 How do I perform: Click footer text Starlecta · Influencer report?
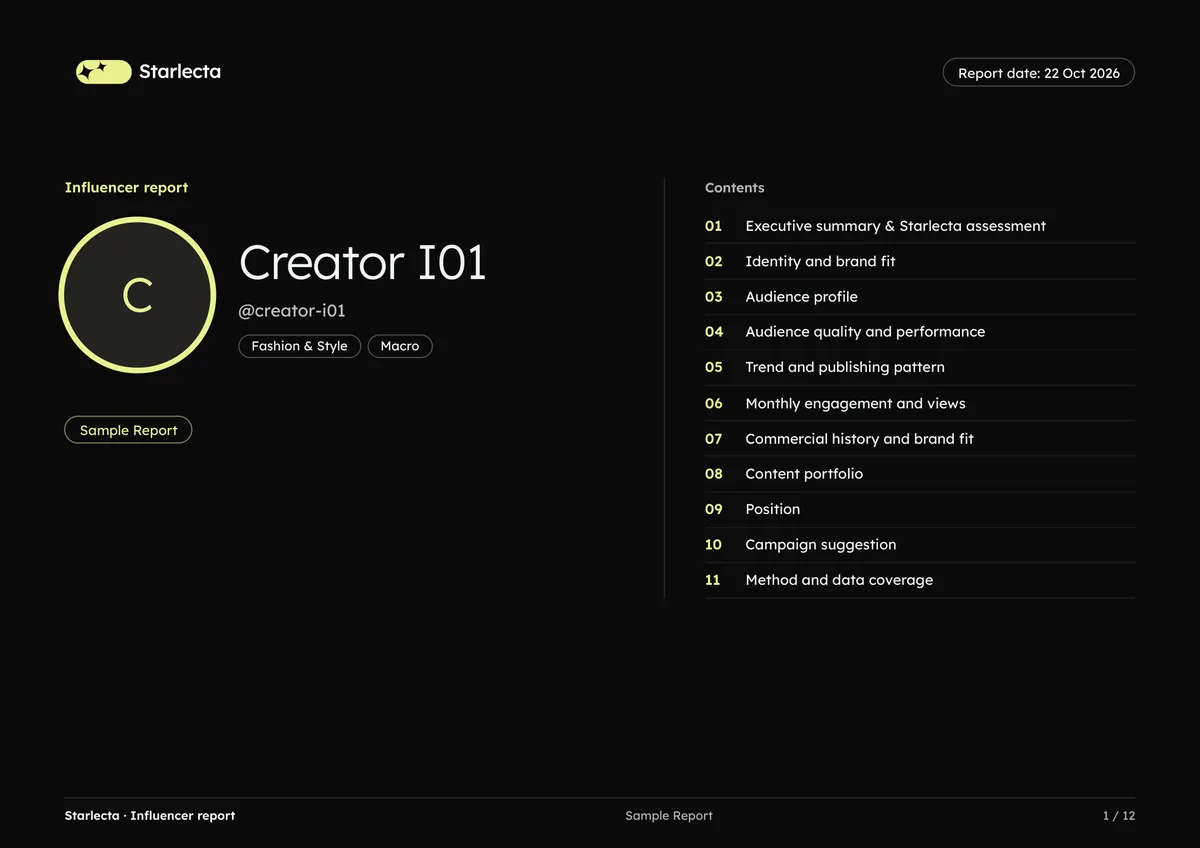pos(150,816)
